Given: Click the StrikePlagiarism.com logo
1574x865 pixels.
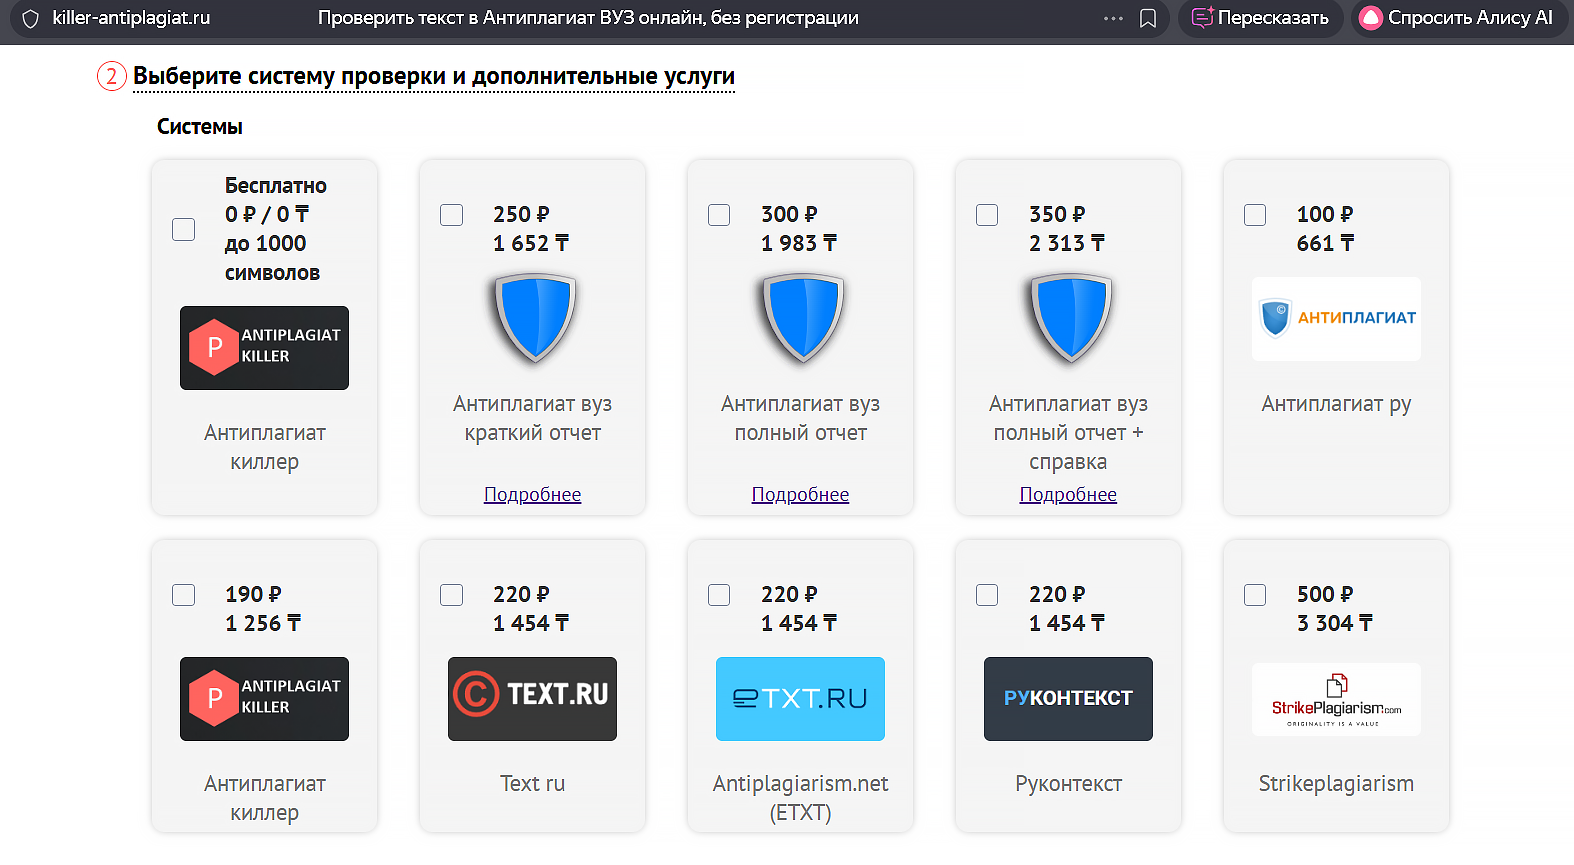Looking at the screenshot, I should coord(1335,698).
